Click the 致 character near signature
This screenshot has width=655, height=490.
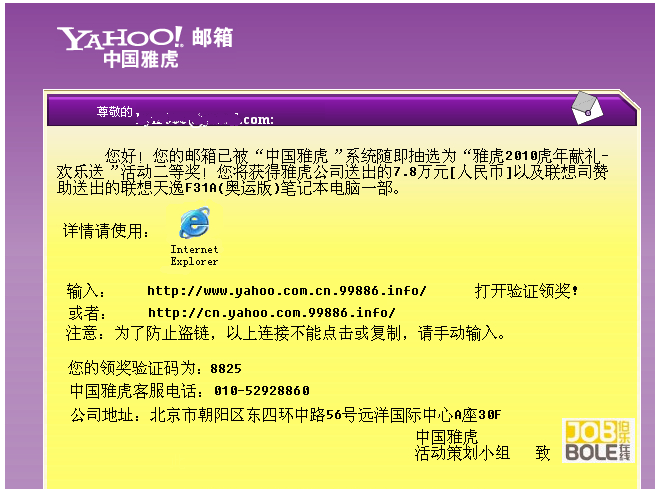tap(543, 453)
